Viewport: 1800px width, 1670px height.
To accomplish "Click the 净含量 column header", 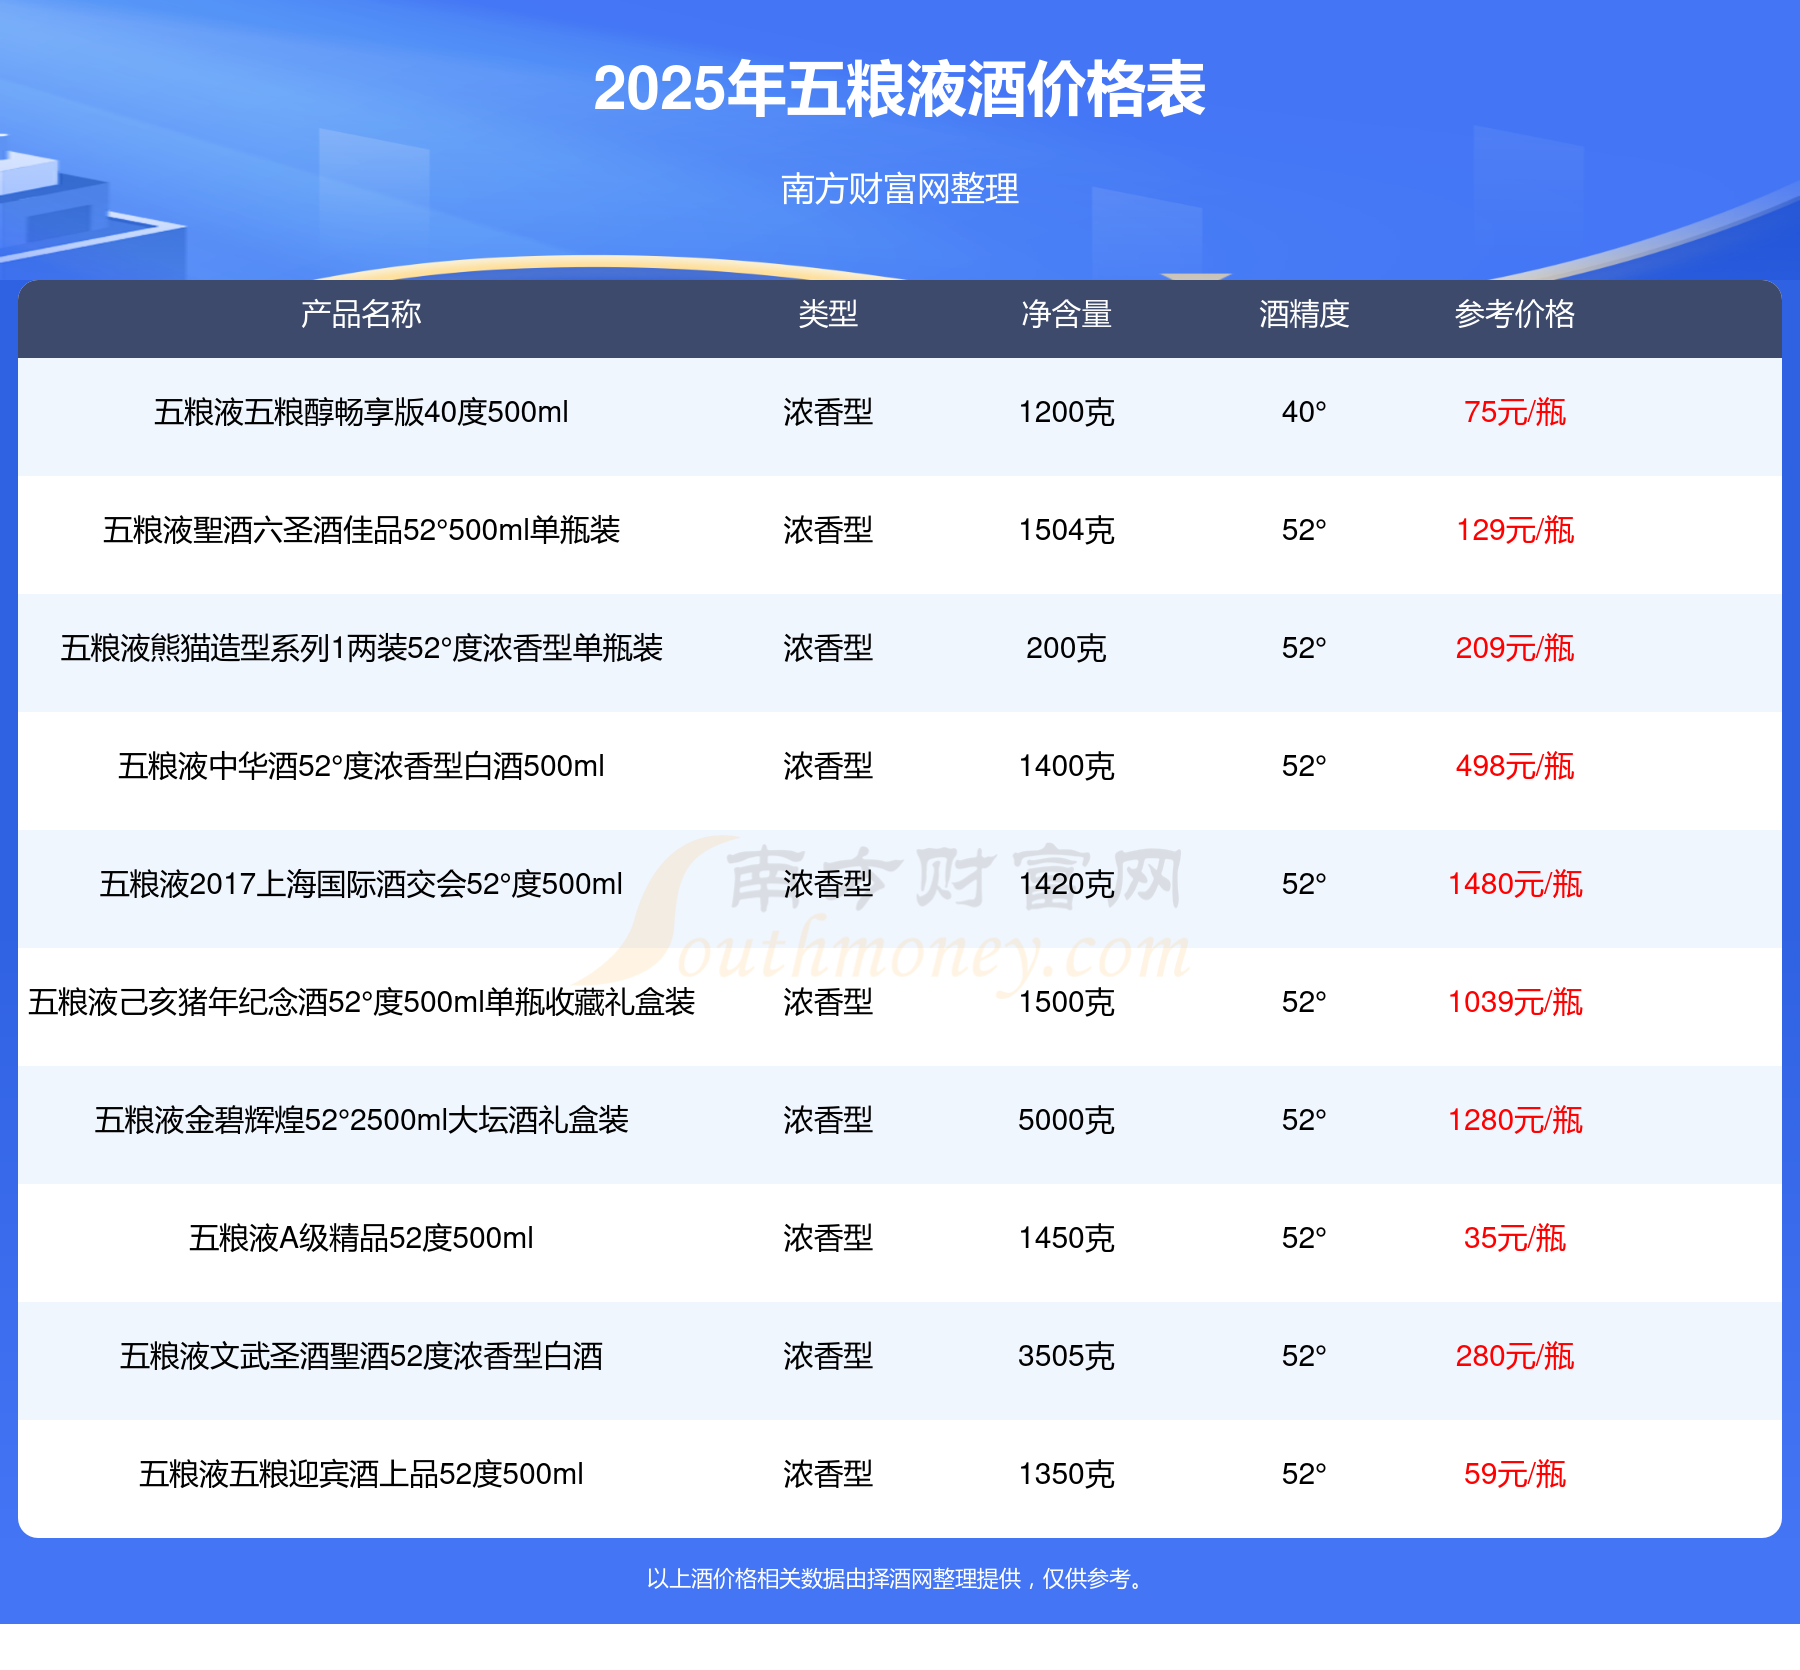I will click(1066, 314).
